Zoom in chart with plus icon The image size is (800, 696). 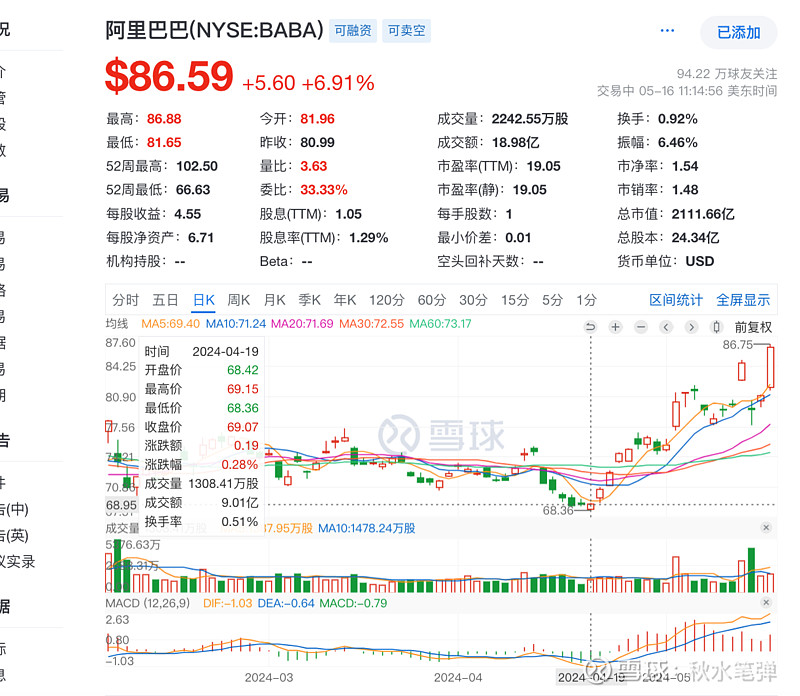tap(615, 327)
